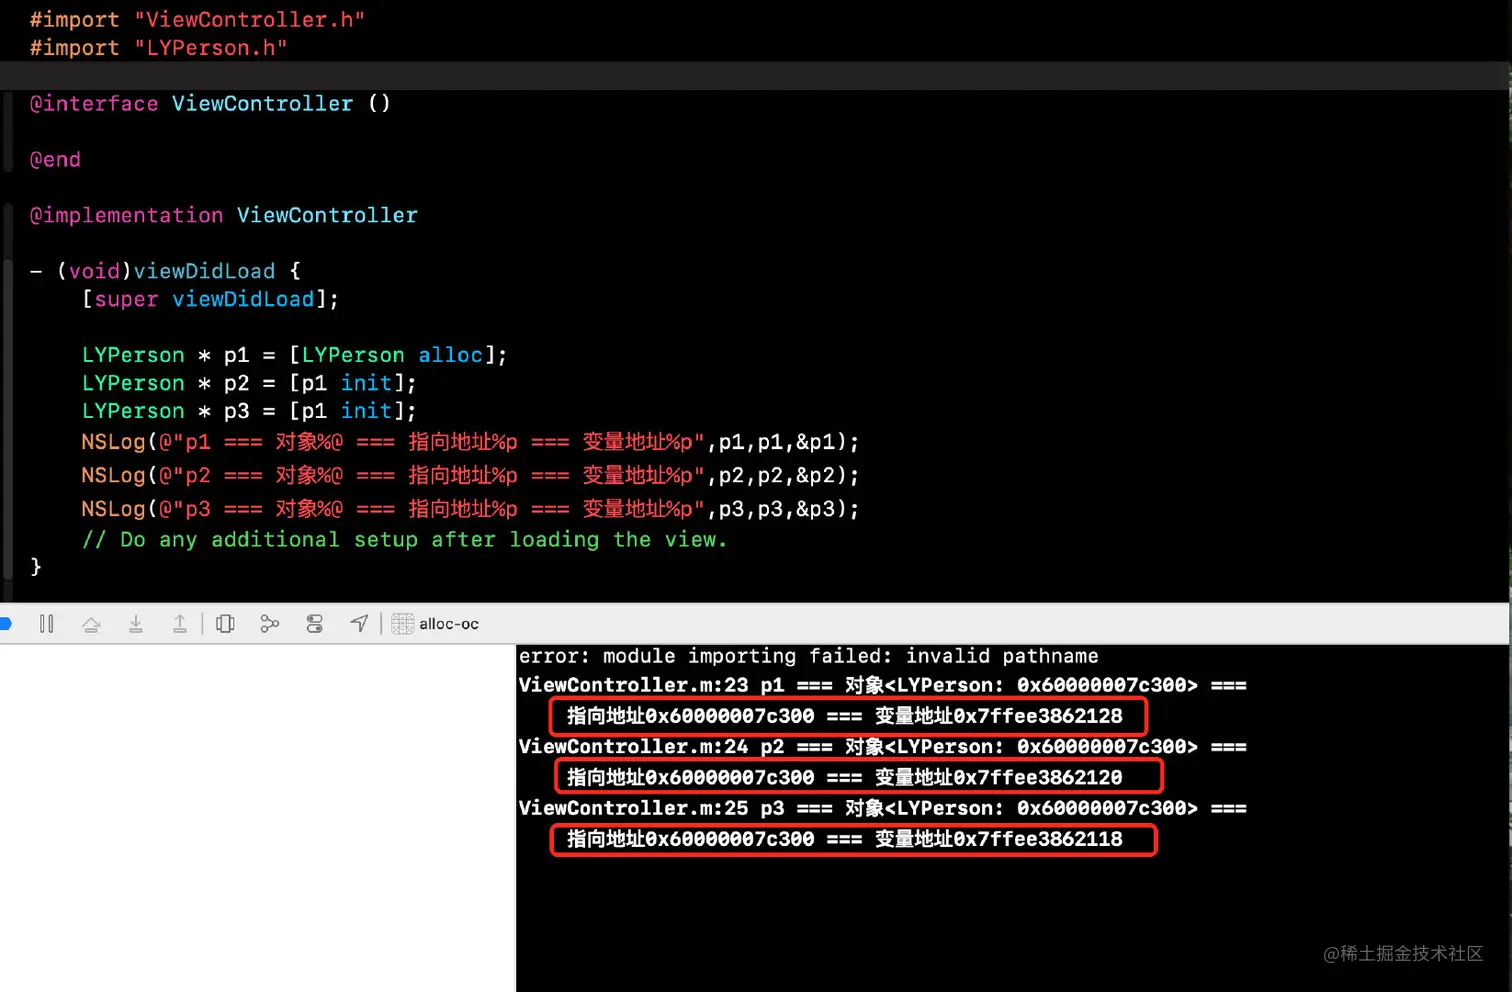
Task: Click the ViewController.m:23 p1 console line
Action: coord(882,686)
